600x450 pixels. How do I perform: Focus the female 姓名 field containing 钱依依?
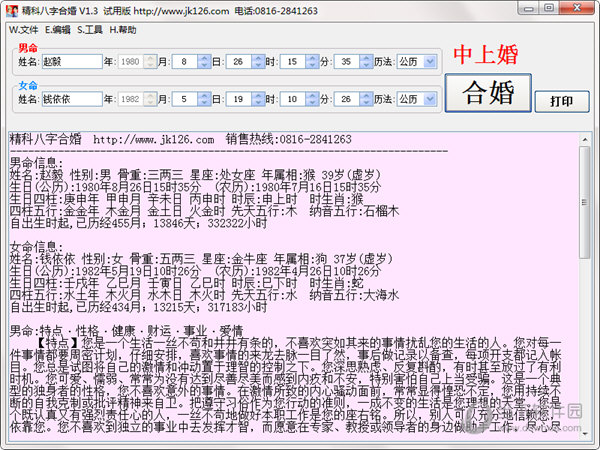tap(72, 99)
